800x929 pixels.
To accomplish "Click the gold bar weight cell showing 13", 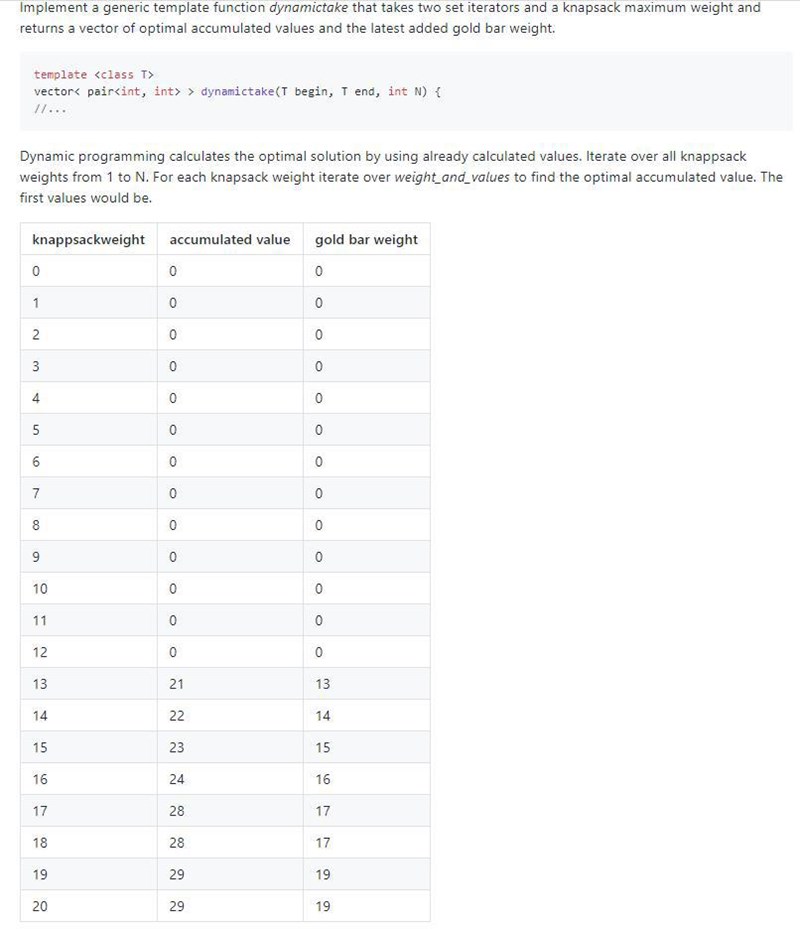I will click(x=322, y=684).
